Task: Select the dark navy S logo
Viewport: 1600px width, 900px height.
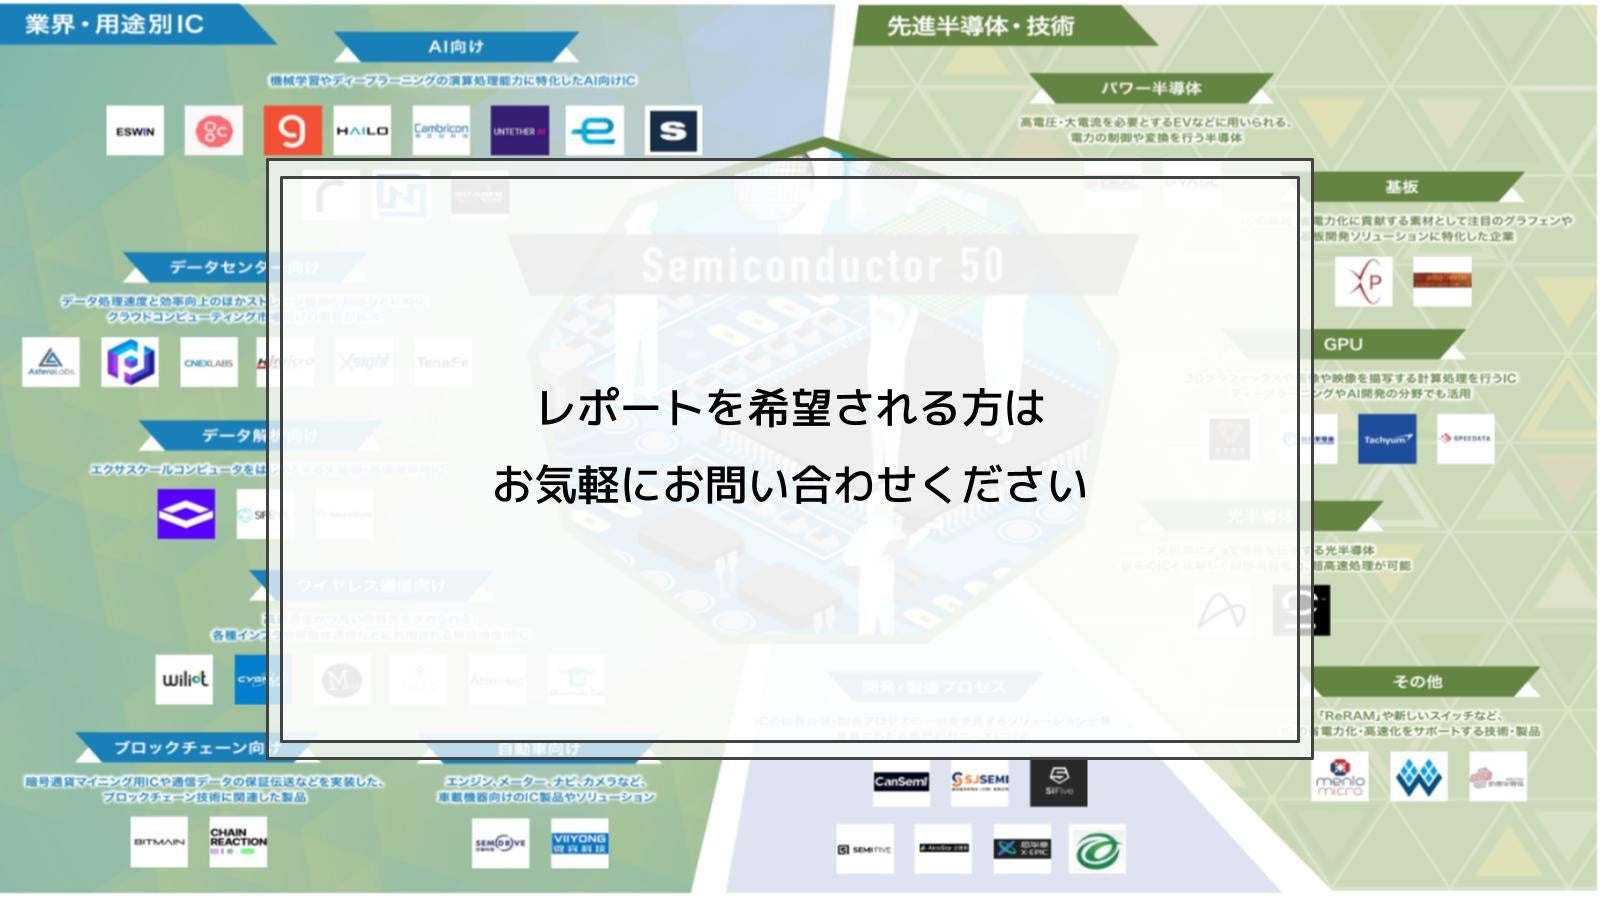Action: pos(673,131)
